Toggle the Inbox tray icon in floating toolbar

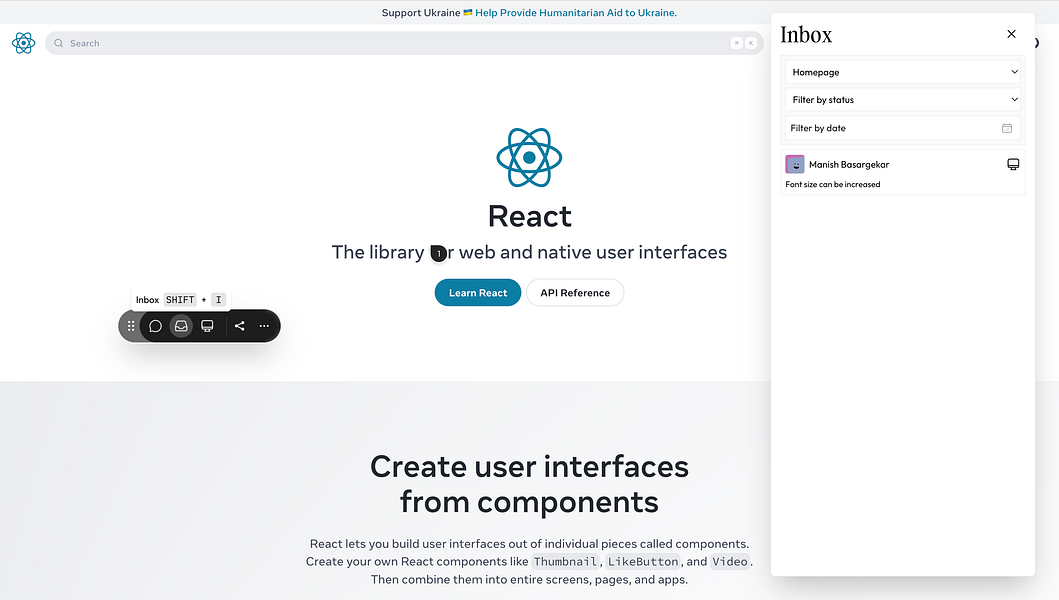tap(181, 326)
